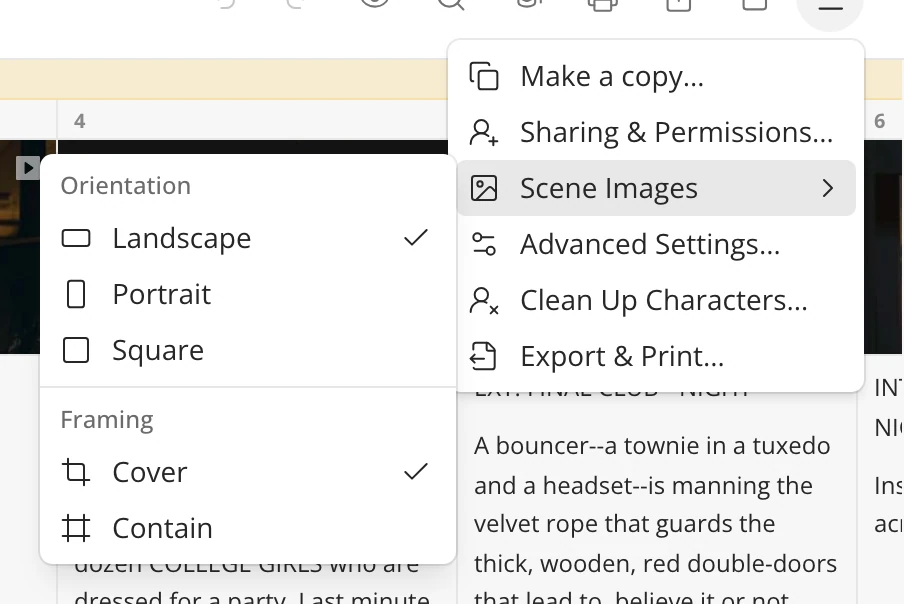
Task: Set framing to Cover
Action: tap(248, 472)
